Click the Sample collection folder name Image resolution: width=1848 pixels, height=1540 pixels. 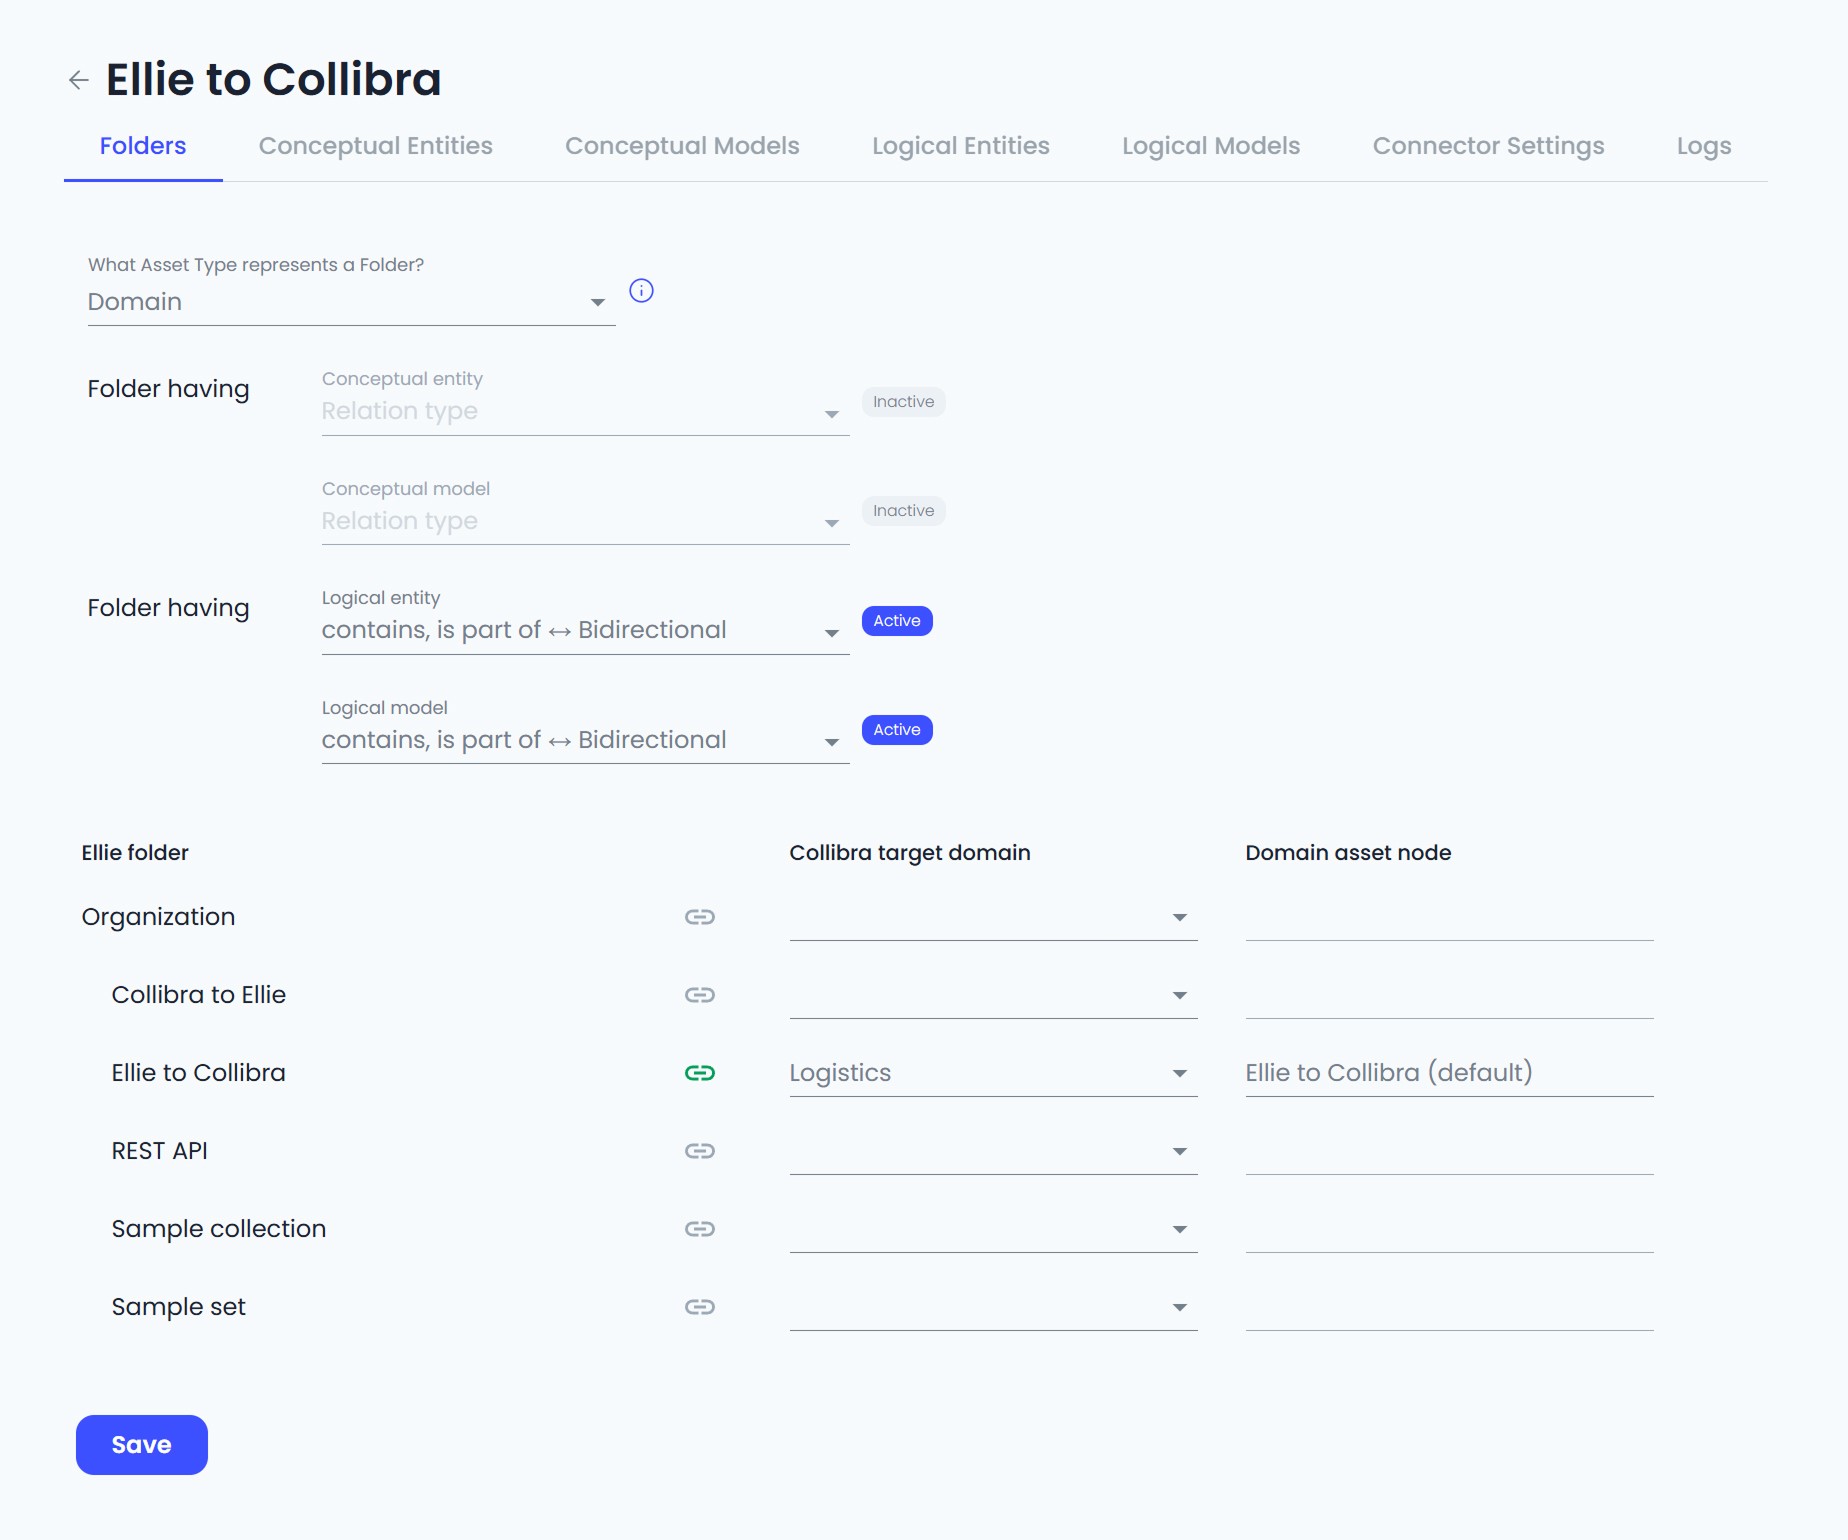(x=219, y=1229)
